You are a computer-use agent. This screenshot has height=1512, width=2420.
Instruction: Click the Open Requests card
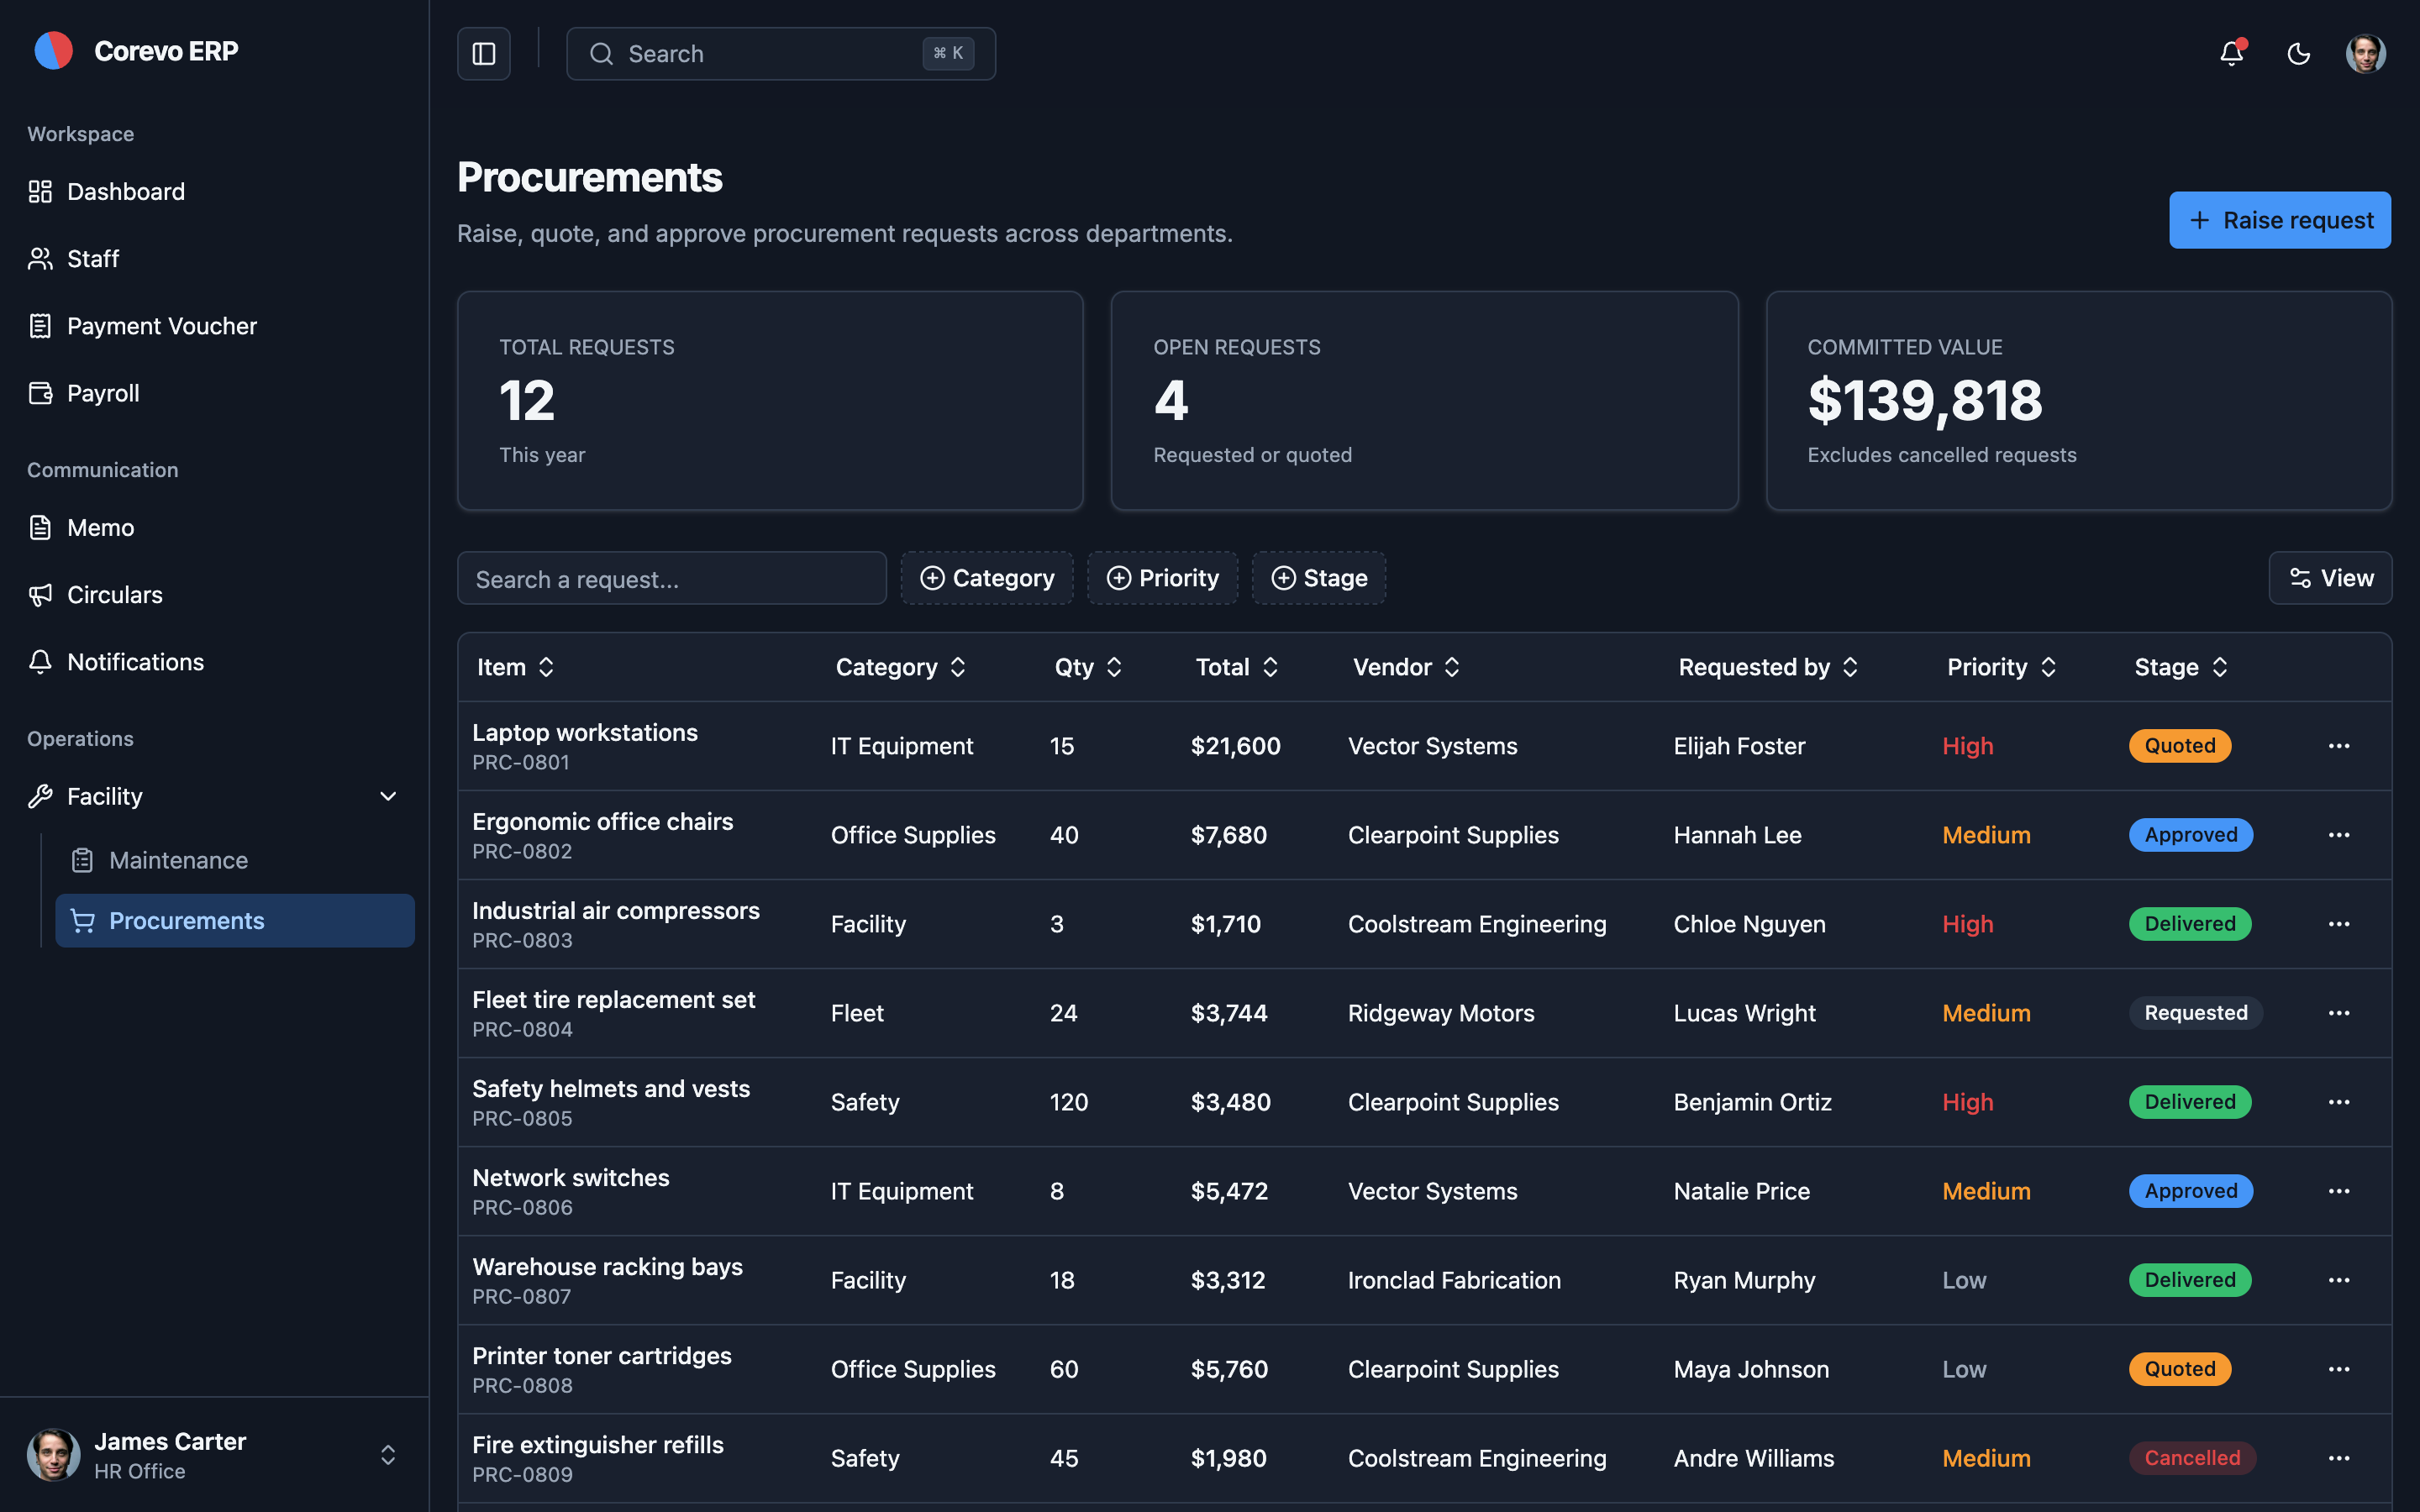[x=1424, y=401]
